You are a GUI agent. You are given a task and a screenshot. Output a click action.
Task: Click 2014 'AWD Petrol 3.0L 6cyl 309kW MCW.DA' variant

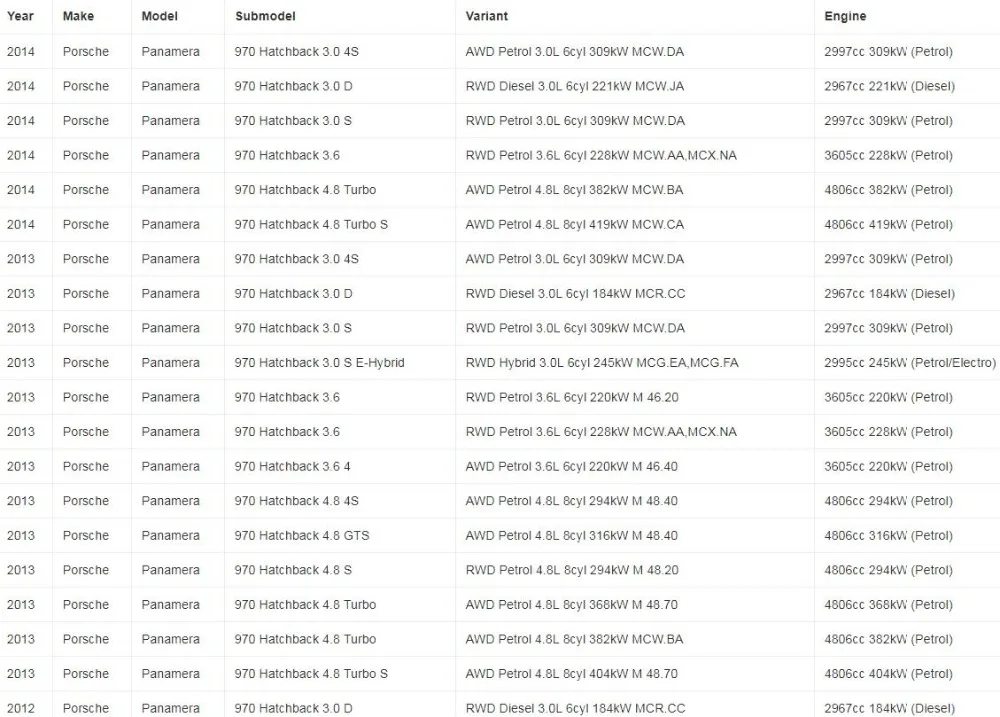(575, 52)
